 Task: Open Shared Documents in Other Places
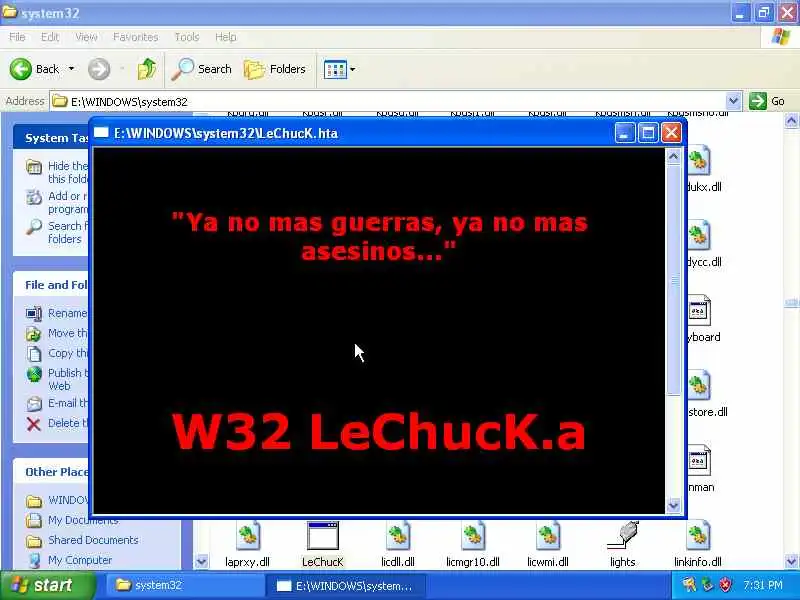pyautogui.click(x=82, y=540)
